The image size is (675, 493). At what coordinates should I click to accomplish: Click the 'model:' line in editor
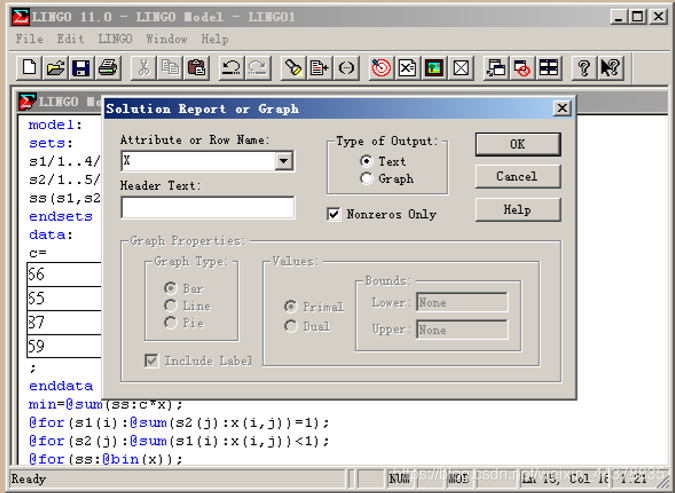[x=55, y=125]
